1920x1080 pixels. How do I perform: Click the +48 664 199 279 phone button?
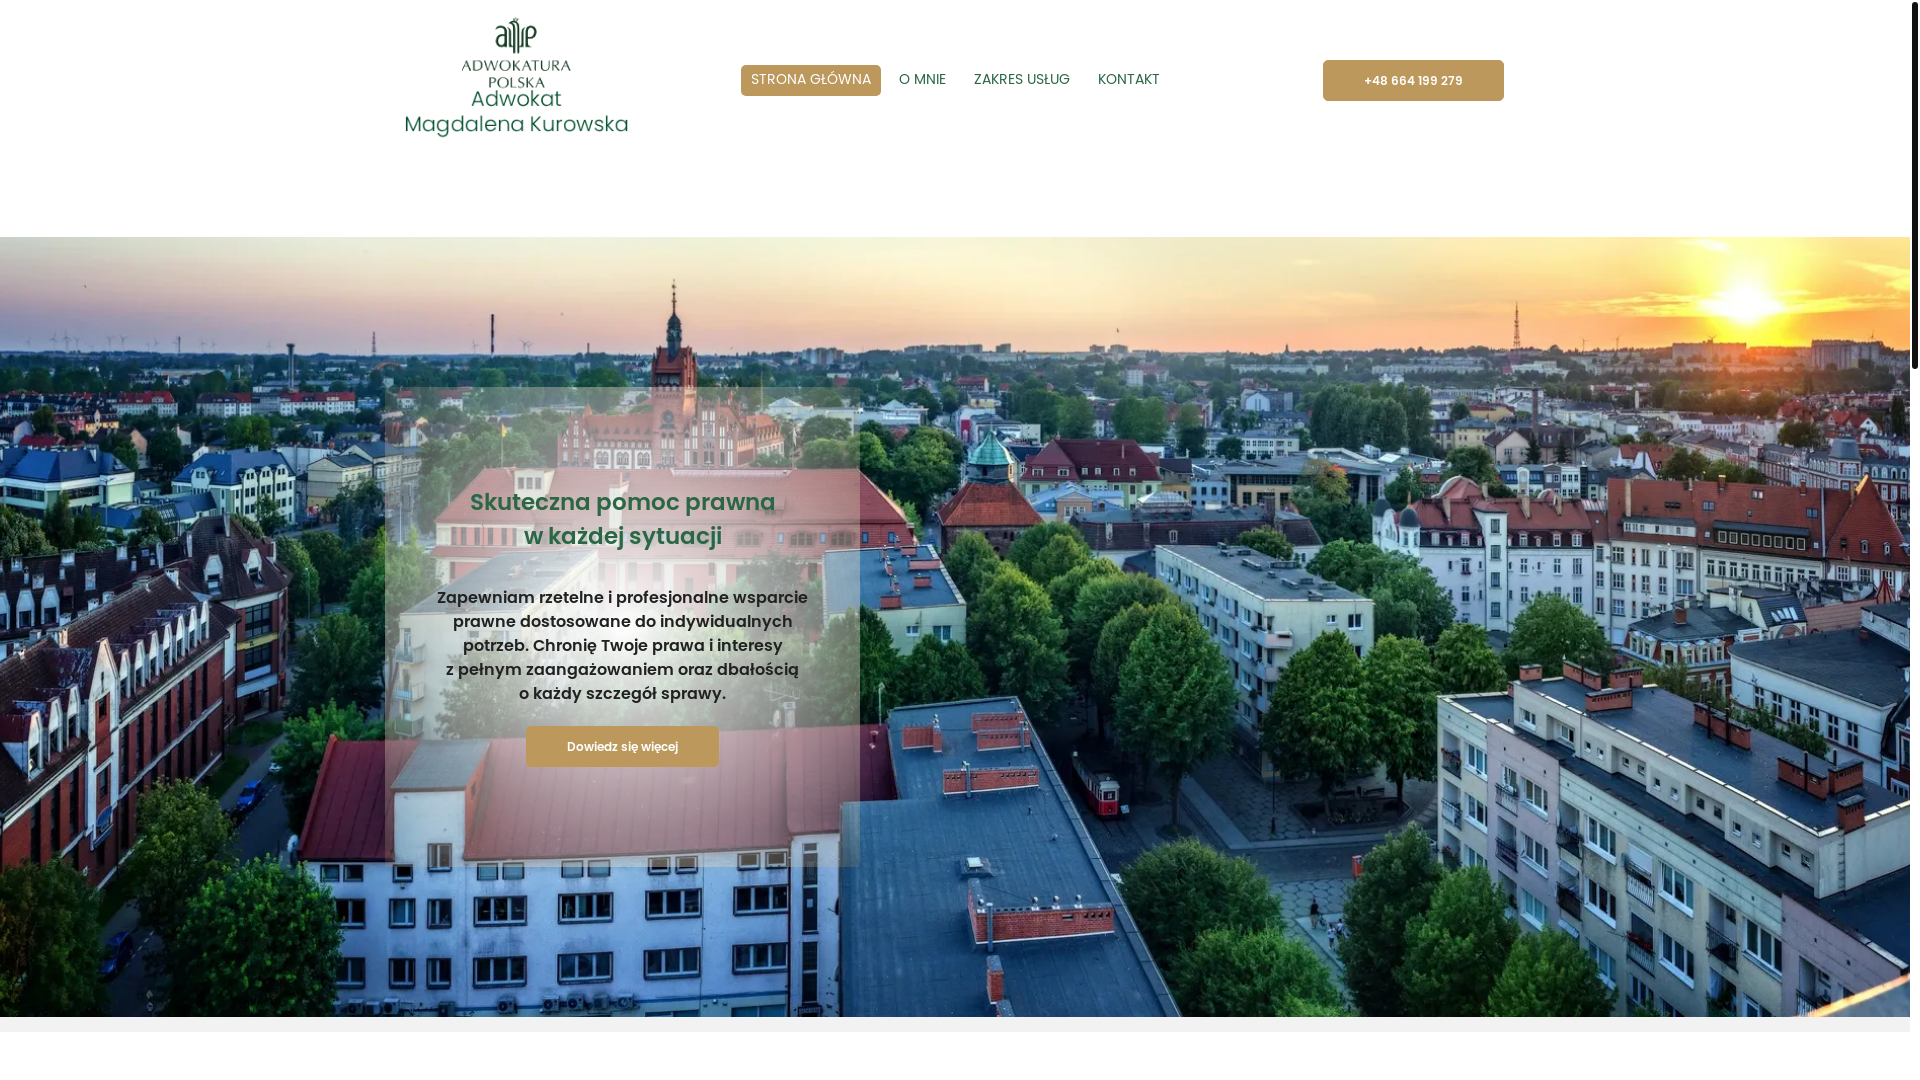click(x=1413, y=80)
